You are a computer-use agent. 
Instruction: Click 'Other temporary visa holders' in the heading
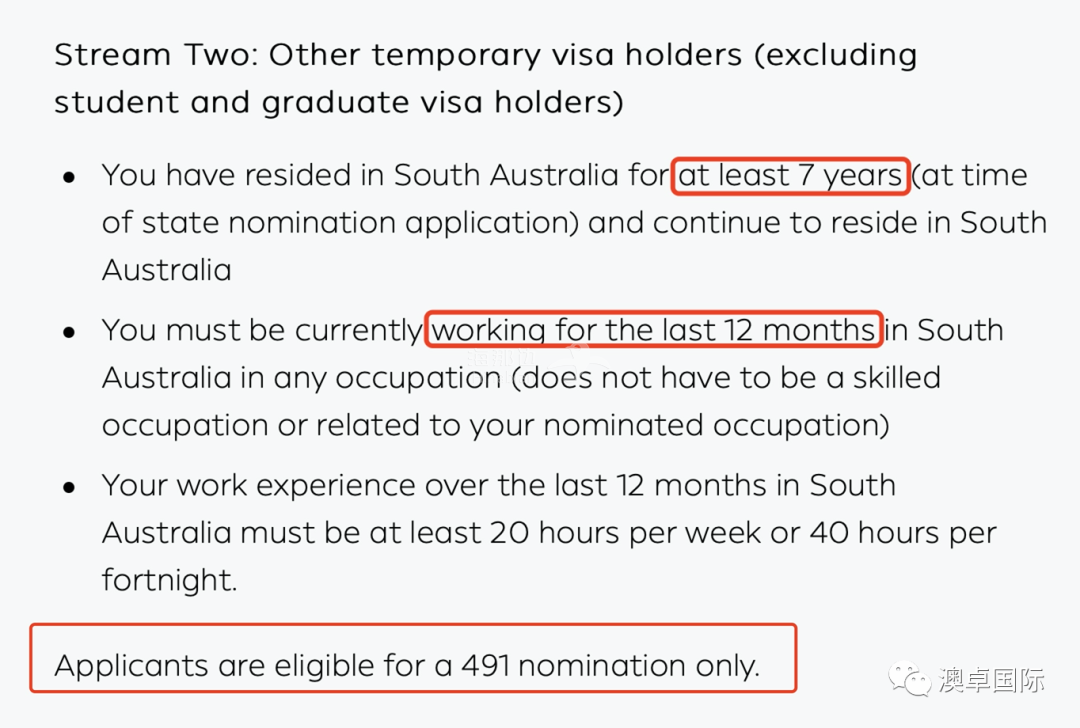[x=506, y=55]
